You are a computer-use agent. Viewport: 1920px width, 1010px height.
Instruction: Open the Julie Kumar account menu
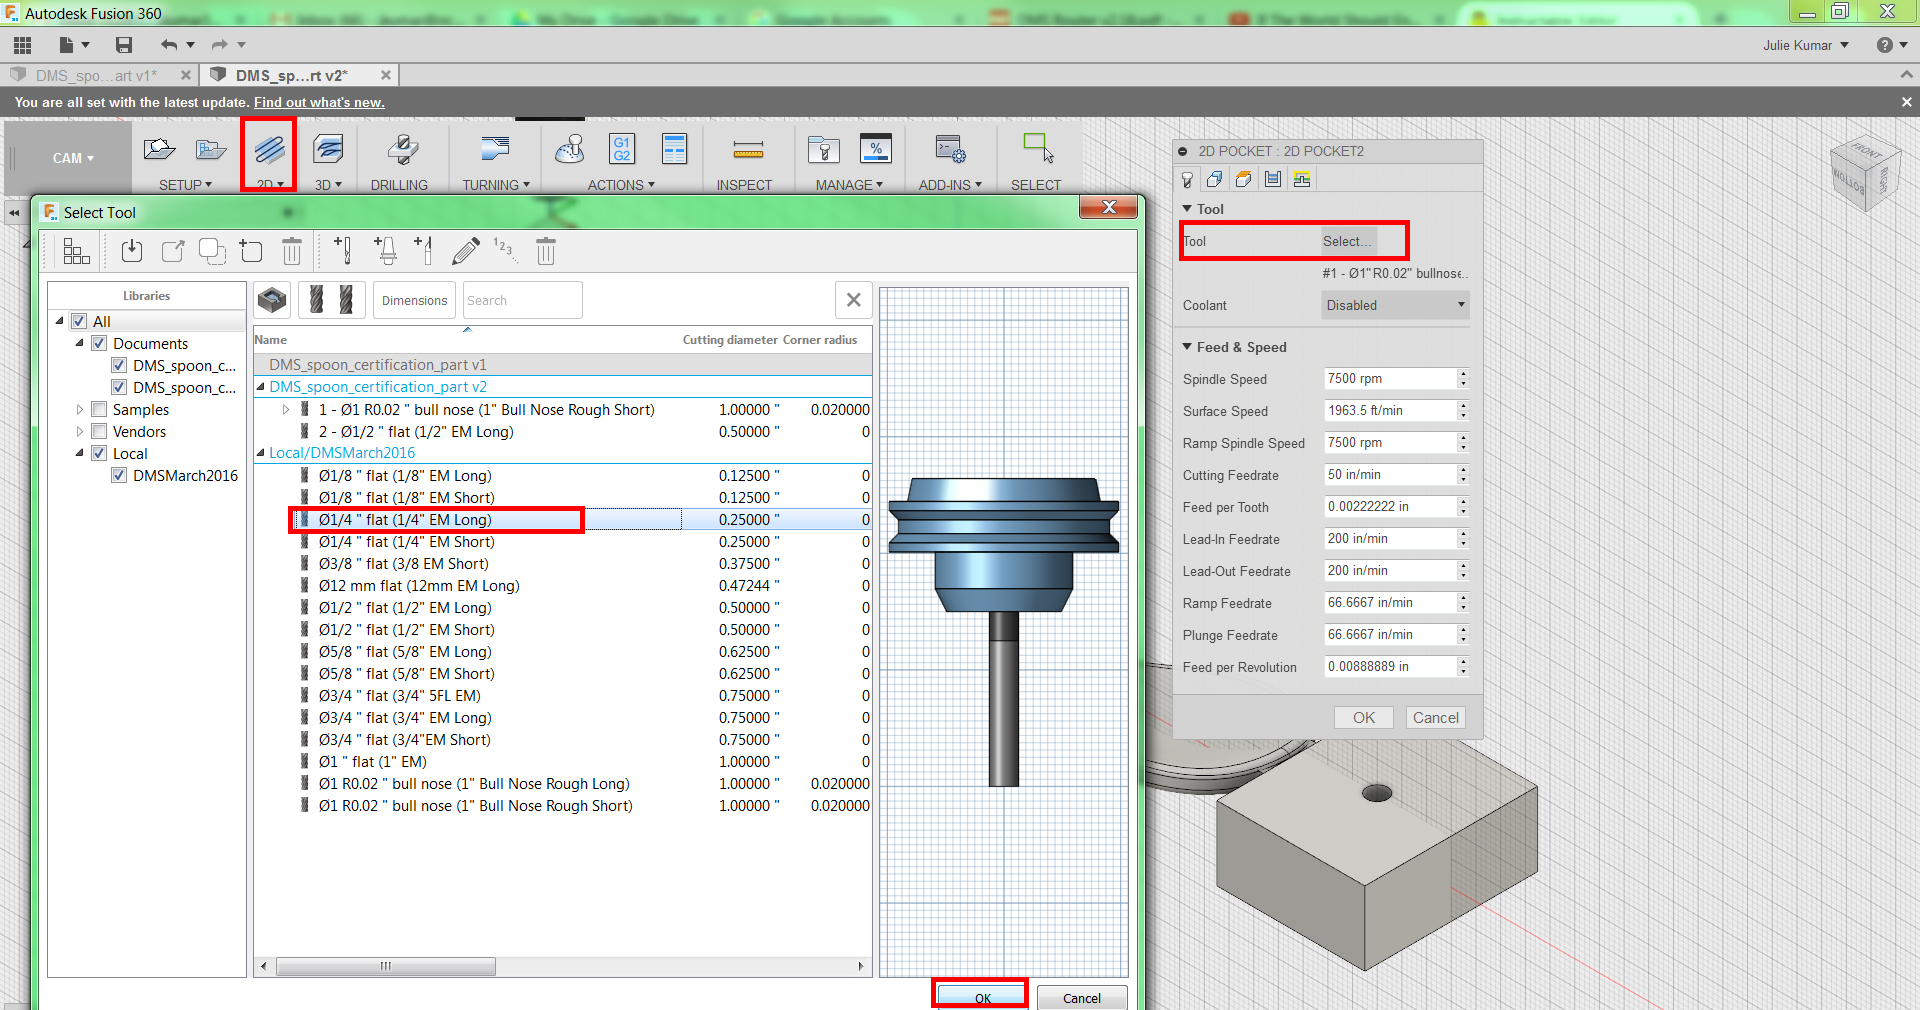click(1805, 45)
